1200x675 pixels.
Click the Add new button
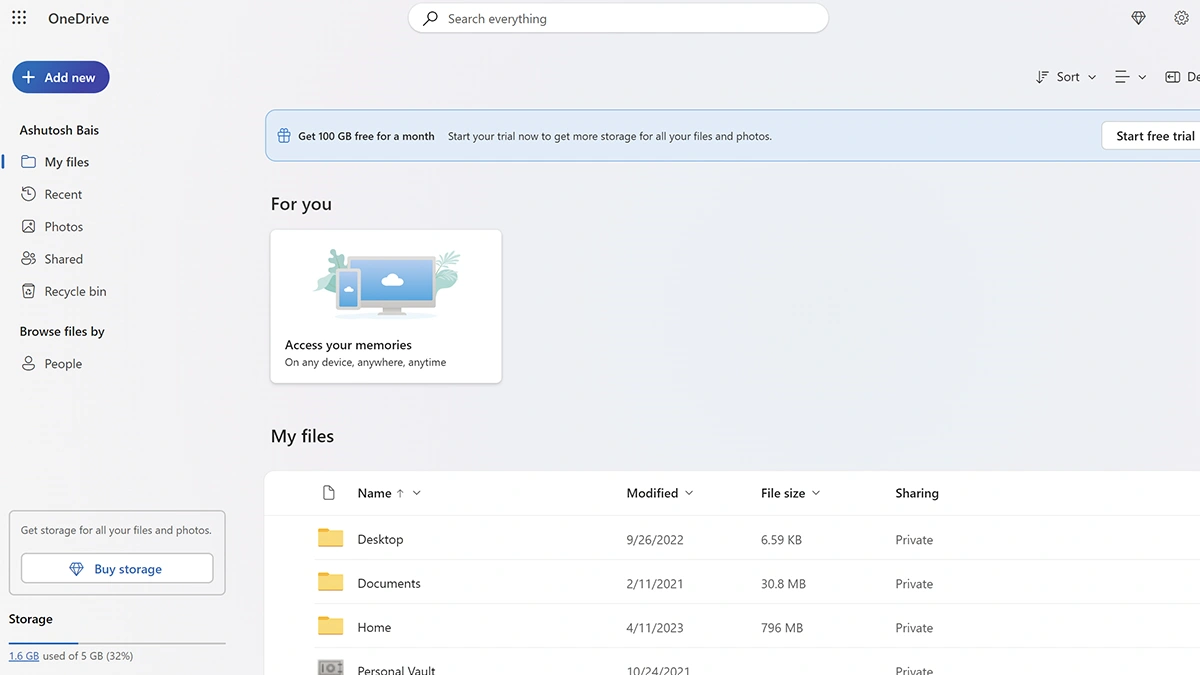click(61, 77)
